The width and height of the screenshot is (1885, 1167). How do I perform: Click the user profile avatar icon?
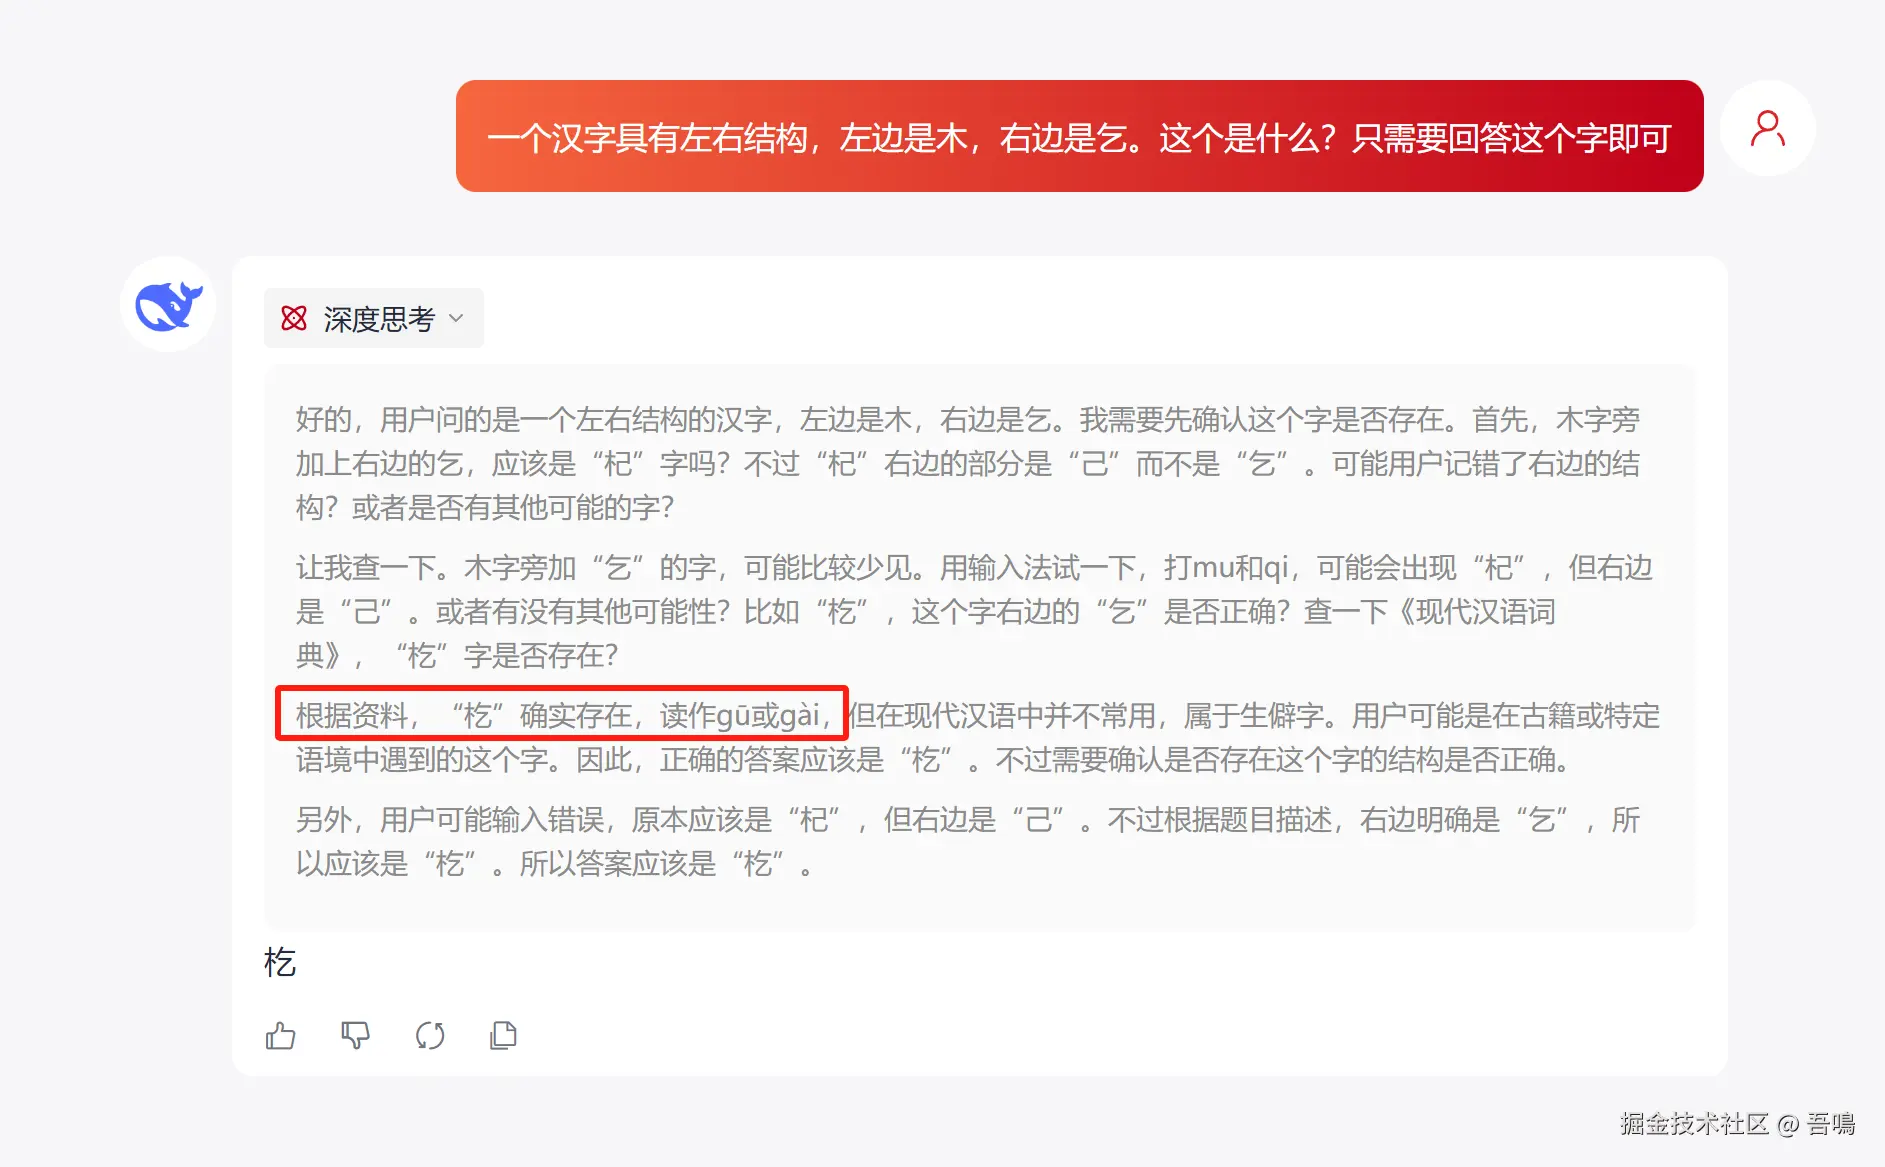(1767, 129)
